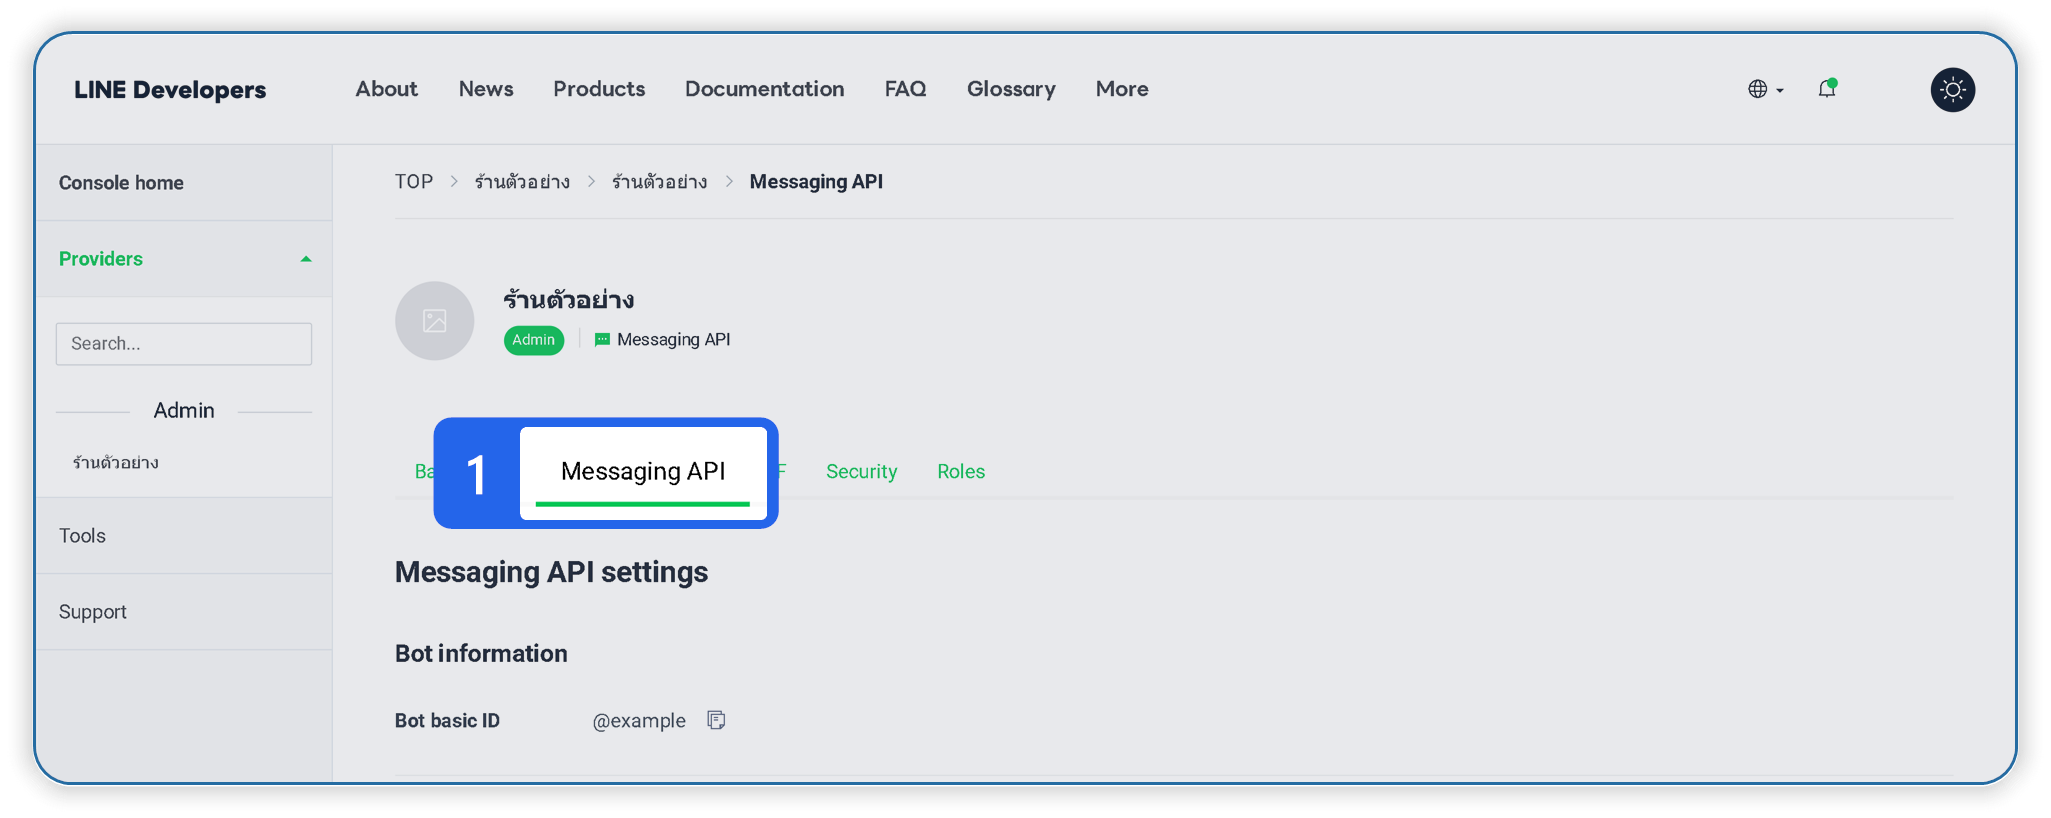Toggle the dark mode sun icon
This screenshot has height=818, width=2051.
tap(1952, 90)
